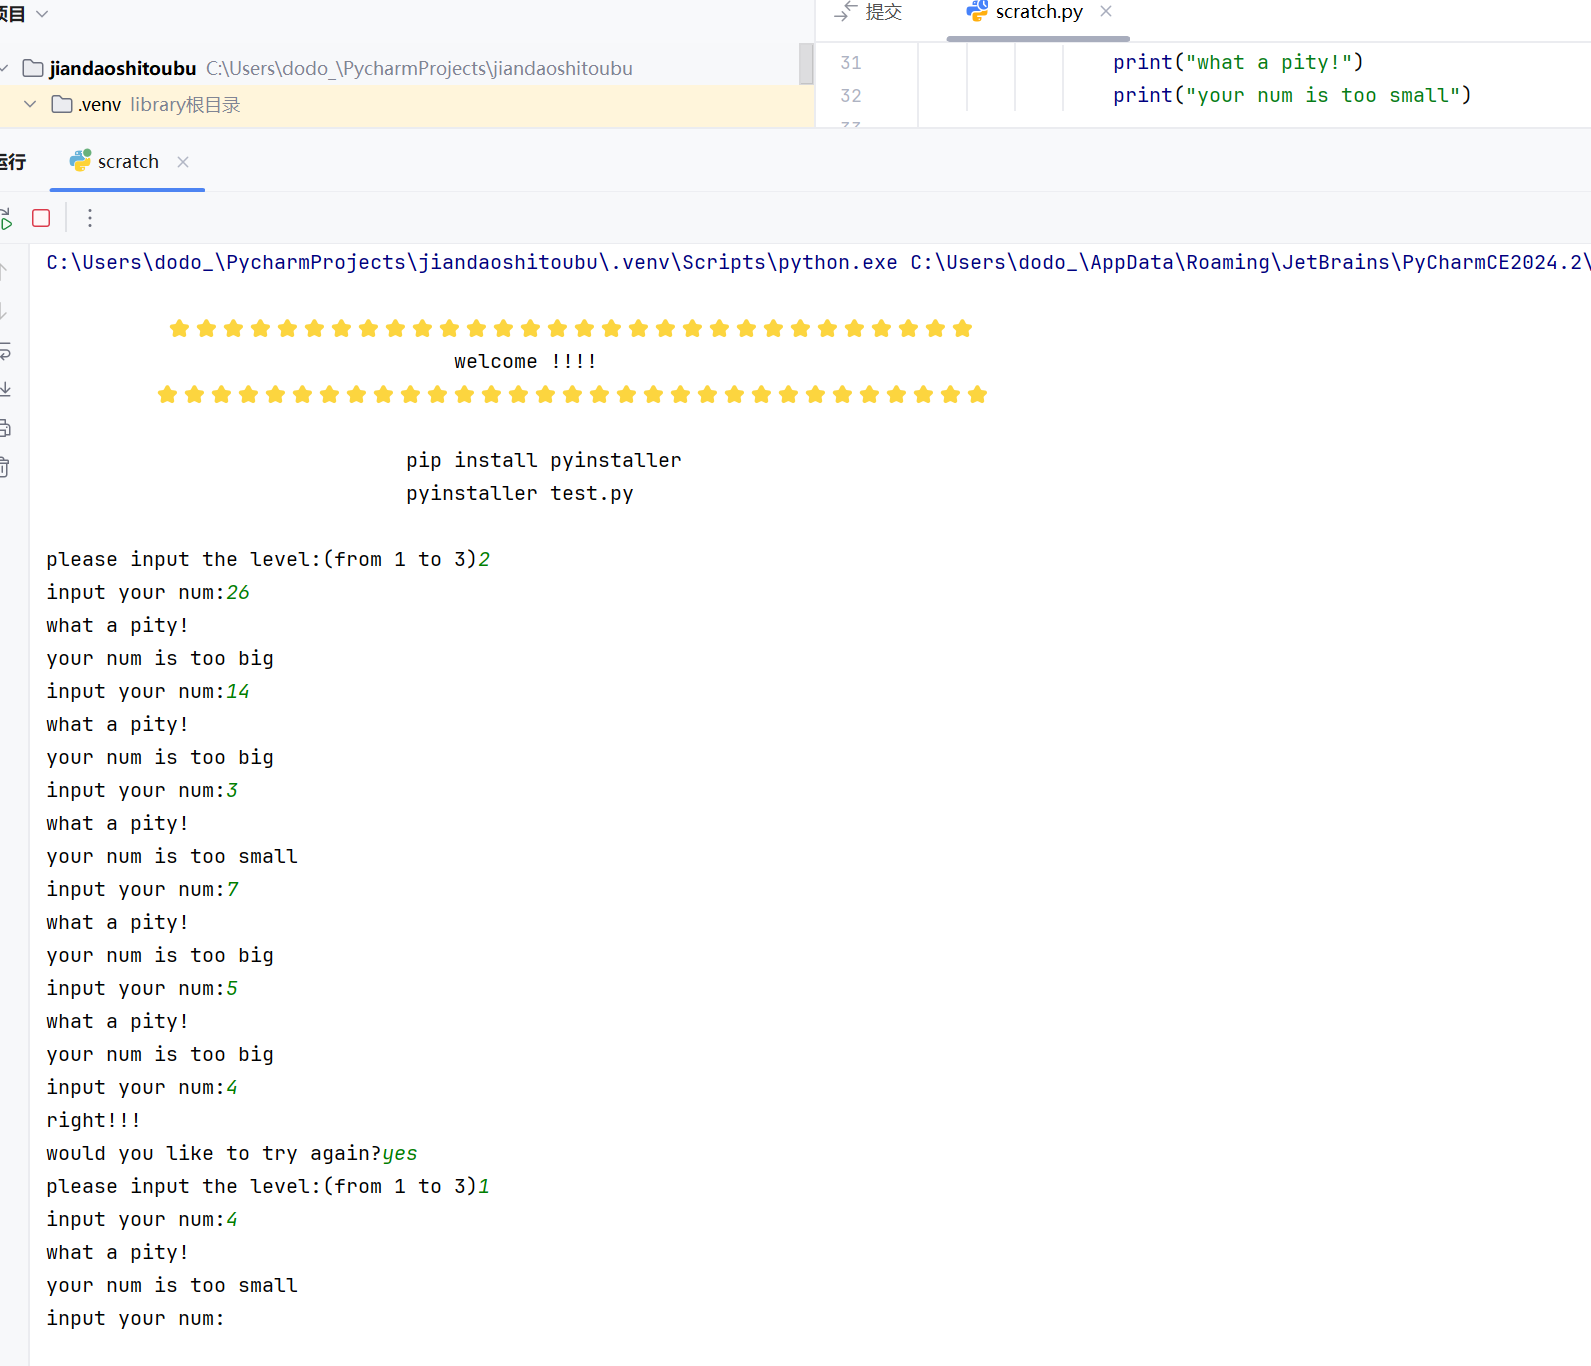Image resolution: width=1591 pixels, height=1366 pixels.
Task: Close the scratch run tab
Action: [183, 162]
